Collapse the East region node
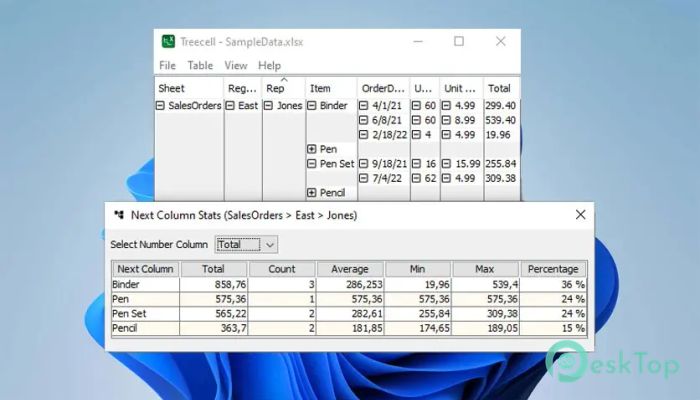This screenshot has height=400, width=700. coord(230,106)
